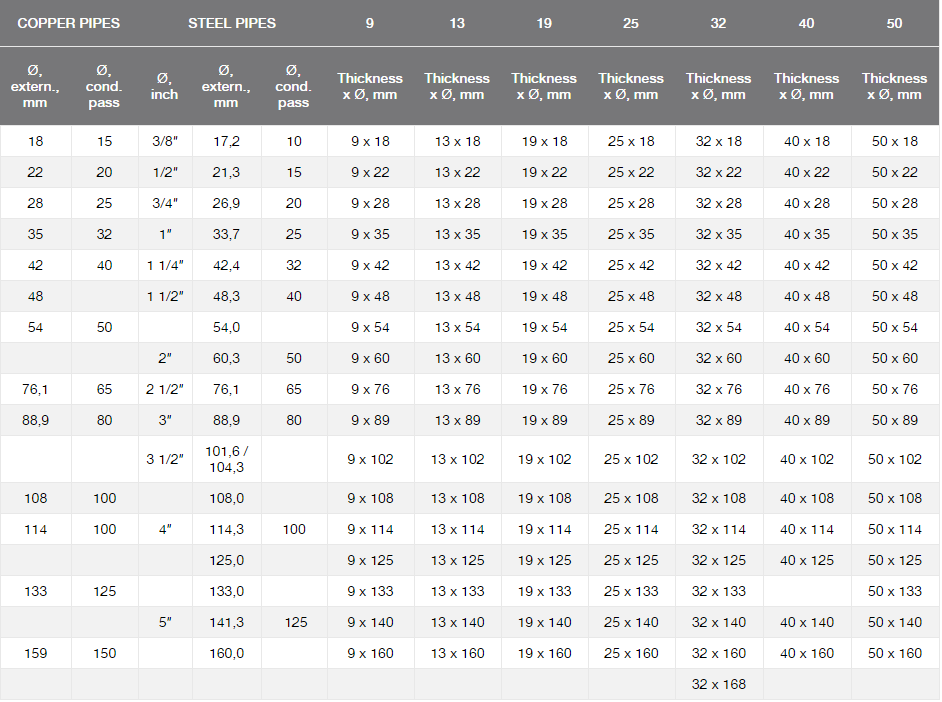
Task: Click the "40 x 125" cell
Action: click(806, 560)
